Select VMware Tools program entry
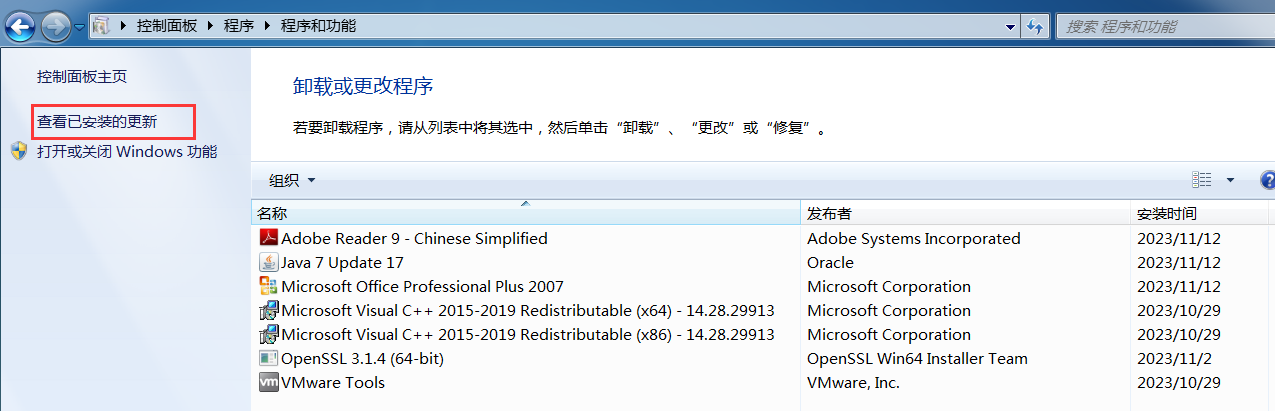1275x411 pixels. click(333, 382)
